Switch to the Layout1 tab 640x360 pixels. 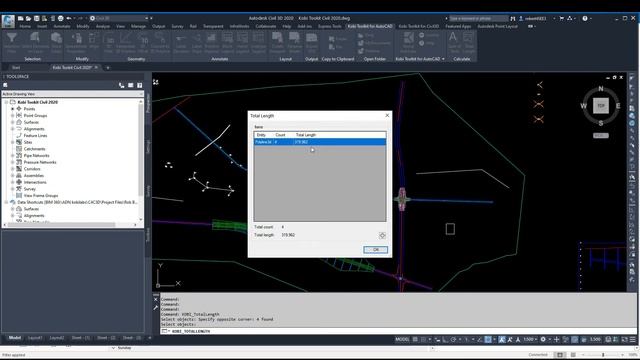click(35, 338)
